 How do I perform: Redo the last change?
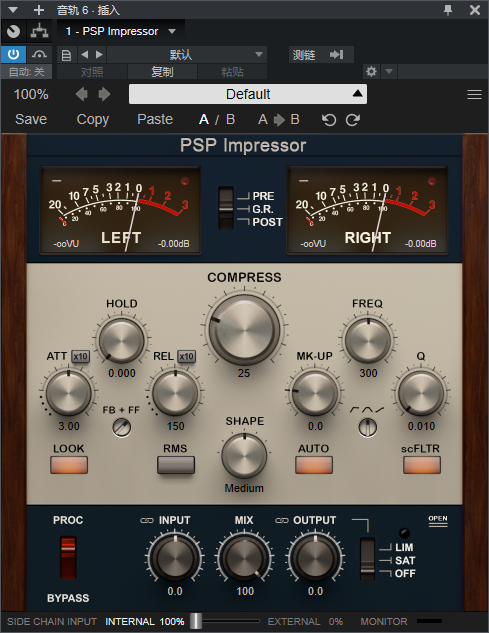click(x=353, y=120)
